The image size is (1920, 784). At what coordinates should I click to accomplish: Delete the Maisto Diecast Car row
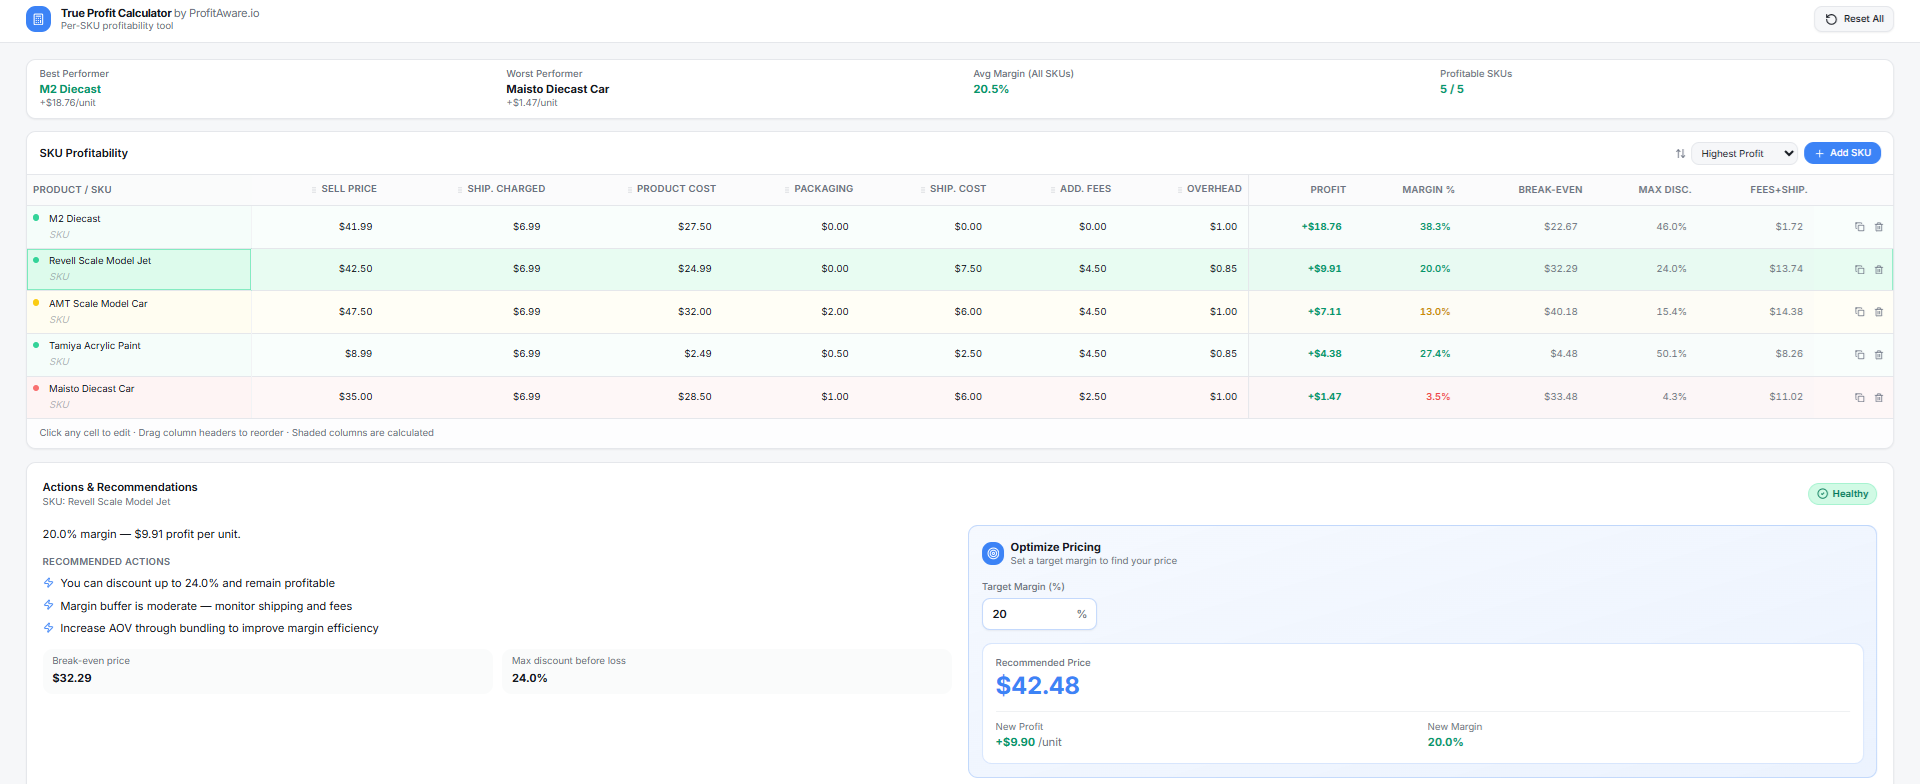(1879, 398)
